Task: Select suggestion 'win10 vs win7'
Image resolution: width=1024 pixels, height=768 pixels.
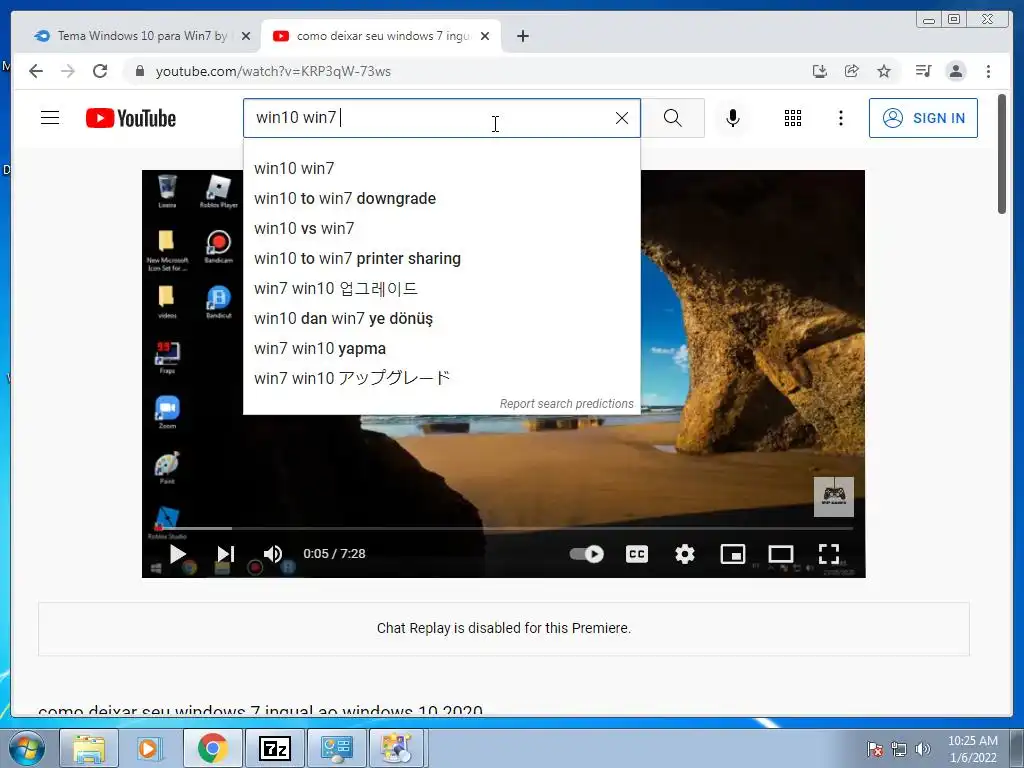Action: pyautogui.click(x=441, y=229)
